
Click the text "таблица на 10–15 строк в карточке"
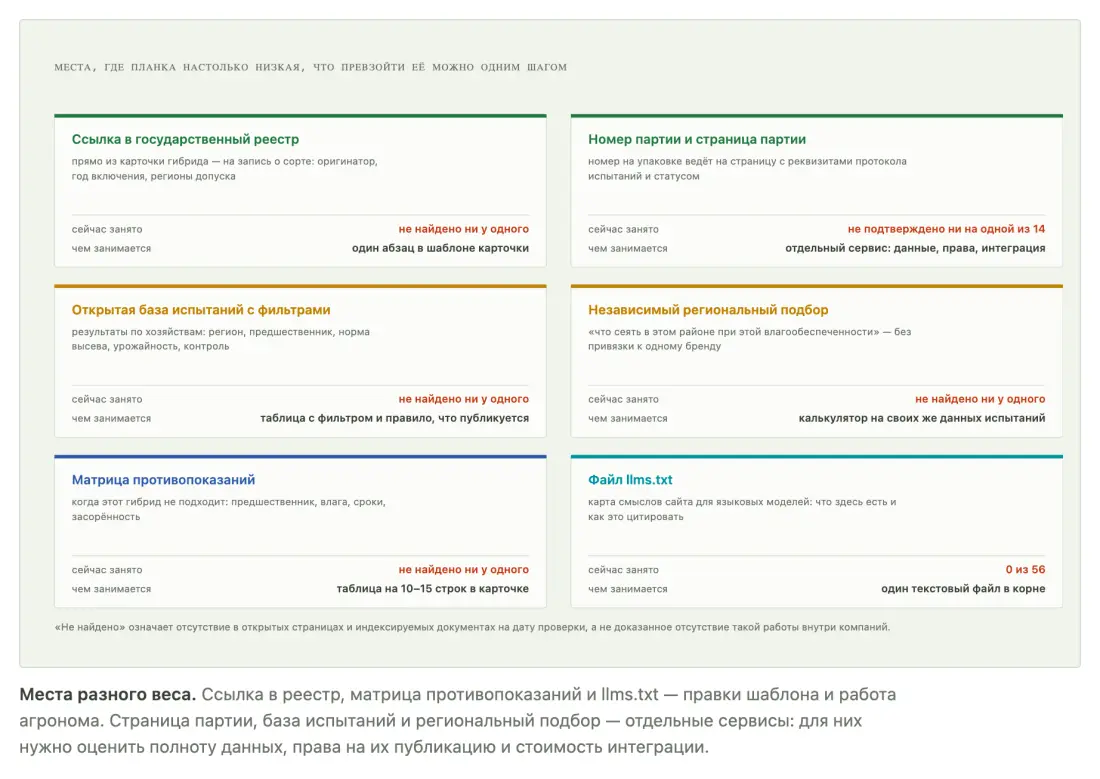tap(433, 589)
